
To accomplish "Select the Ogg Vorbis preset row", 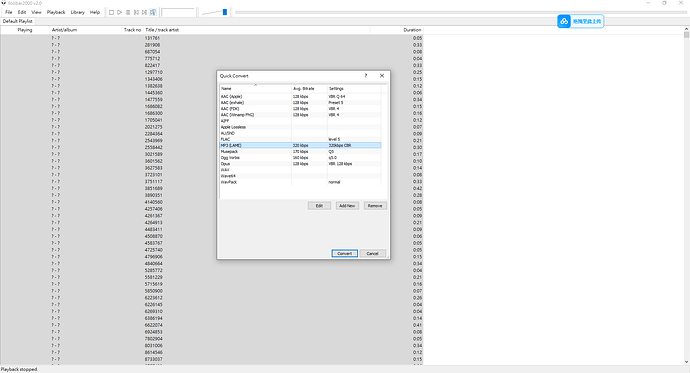I will coord(300,157).
